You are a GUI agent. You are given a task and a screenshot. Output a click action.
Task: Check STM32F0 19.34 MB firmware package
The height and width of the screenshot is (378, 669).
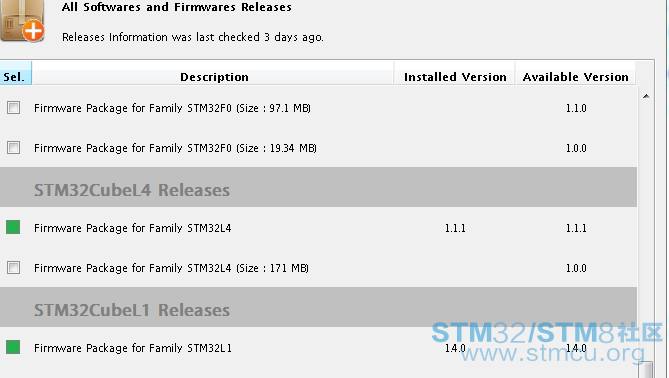click(x=13, y=148)
